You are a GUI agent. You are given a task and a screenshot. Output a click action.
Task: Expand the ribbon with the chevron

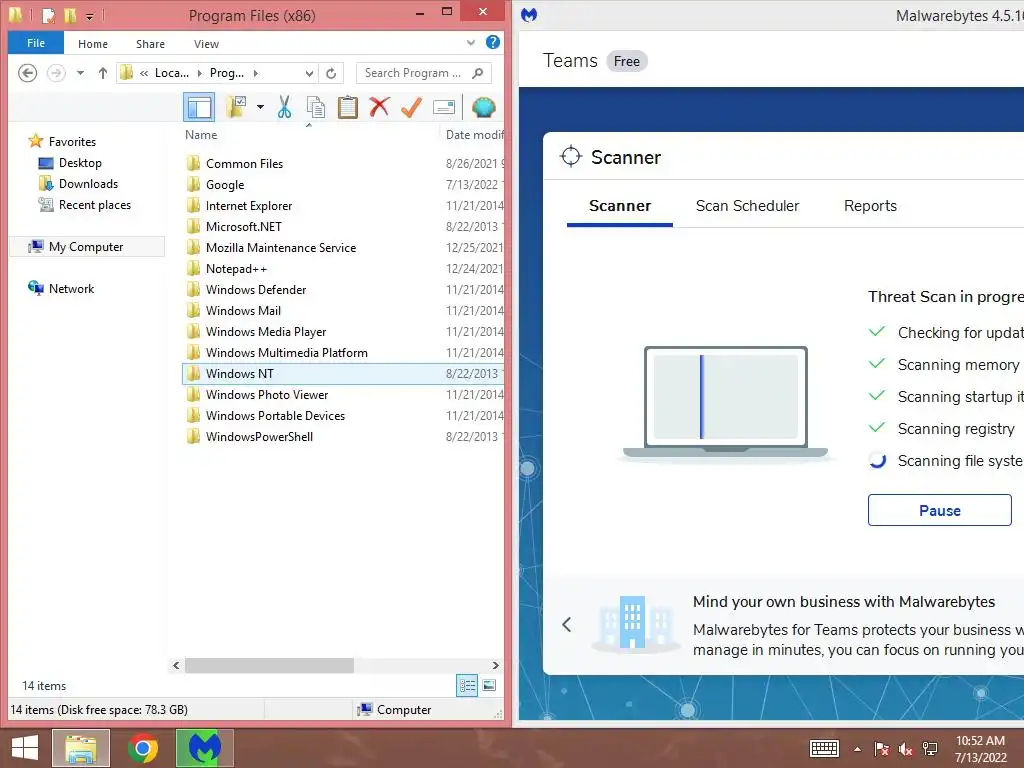(471, 43)
